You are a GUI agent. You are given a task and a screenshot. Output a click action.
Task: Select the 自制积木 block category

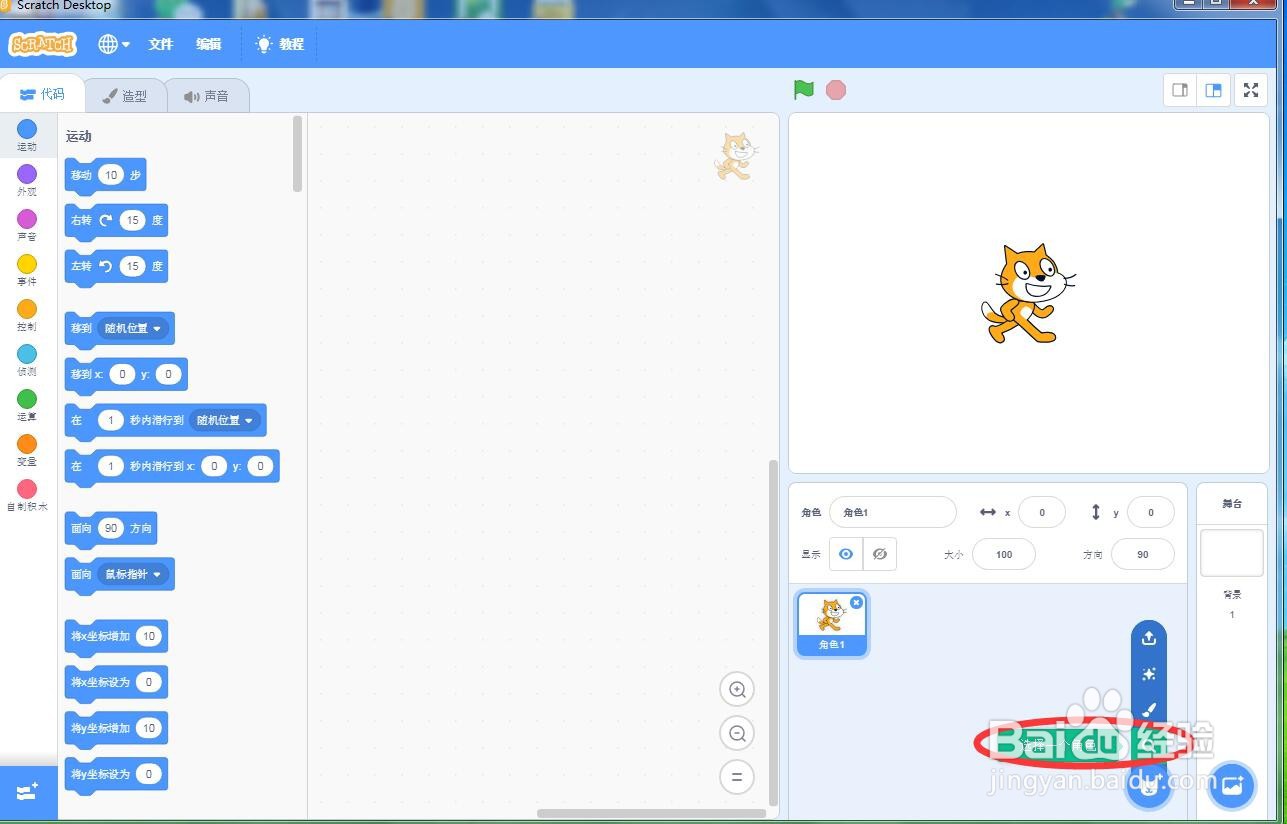pyautogui.click(x=27, y=495)
